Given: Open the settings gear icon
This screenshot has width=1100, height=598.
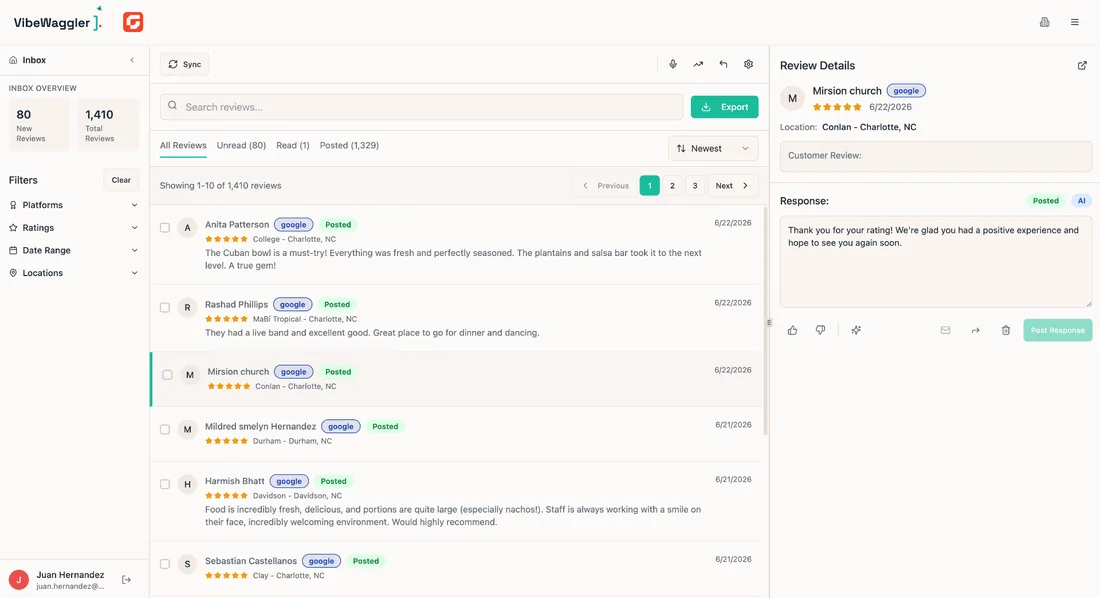Looking at the screenshot, I should (749, 64).
